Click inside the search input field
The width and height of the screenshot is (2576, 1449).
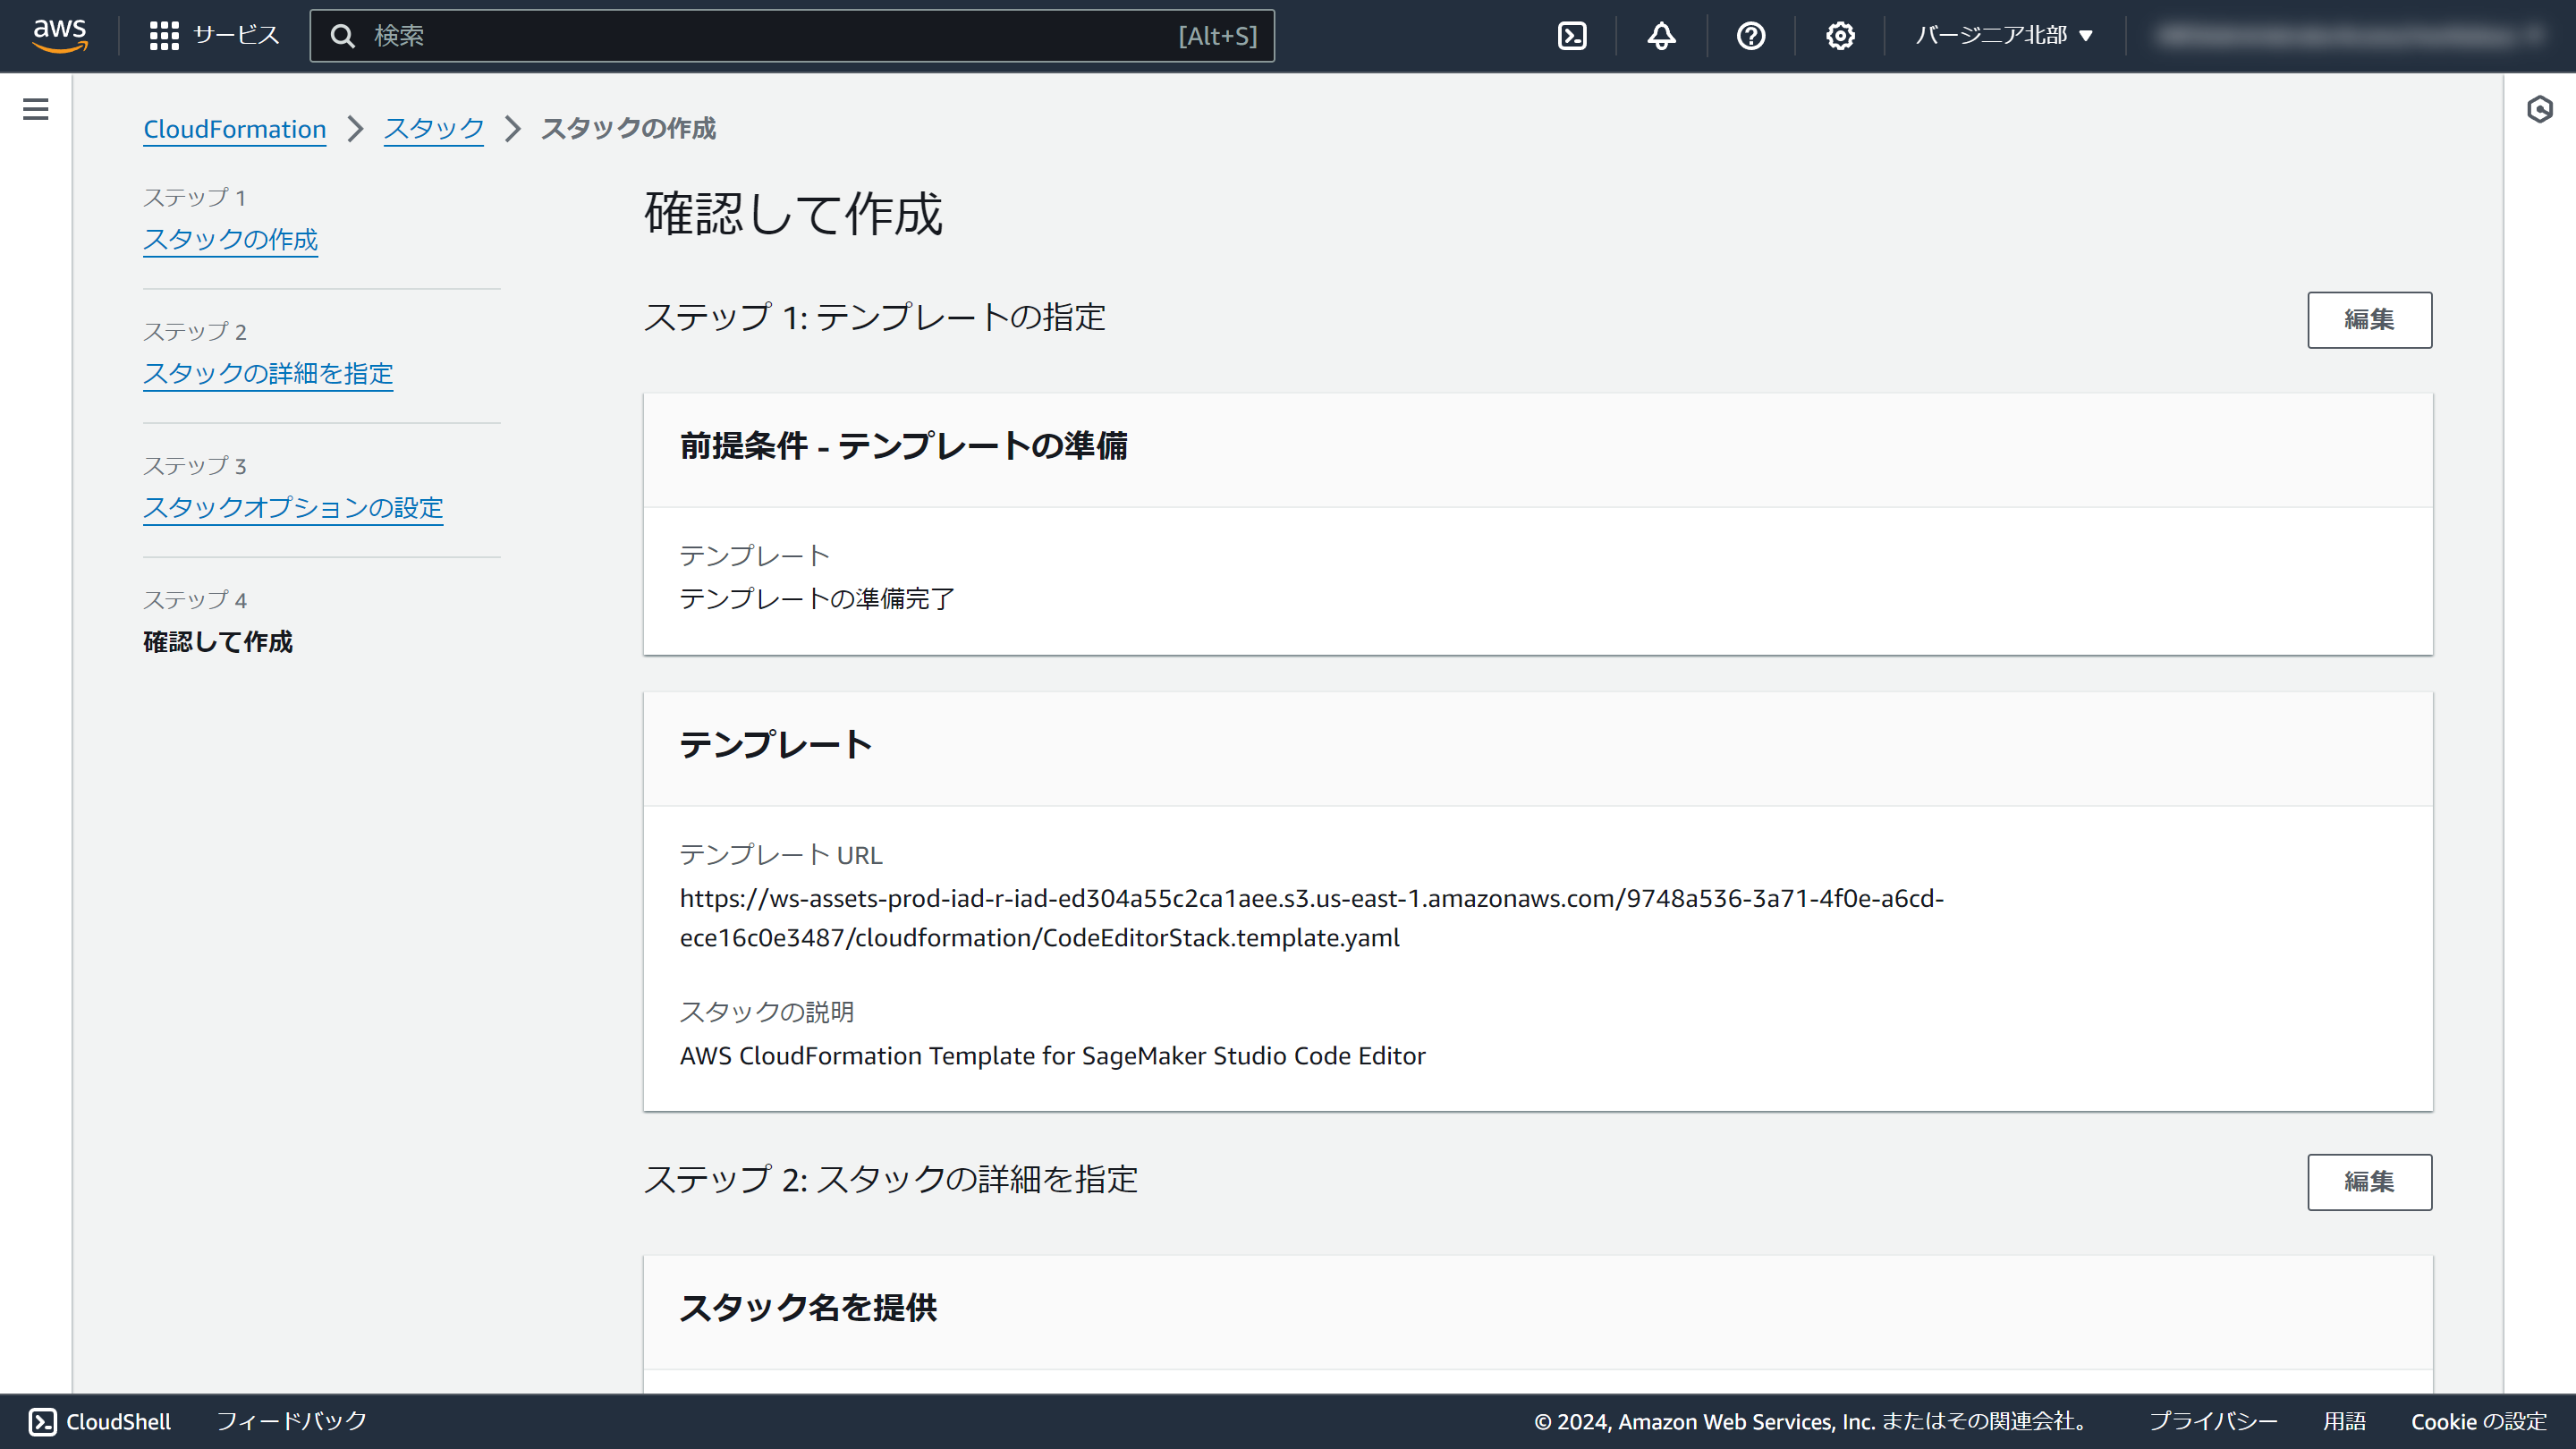point(700,35)
